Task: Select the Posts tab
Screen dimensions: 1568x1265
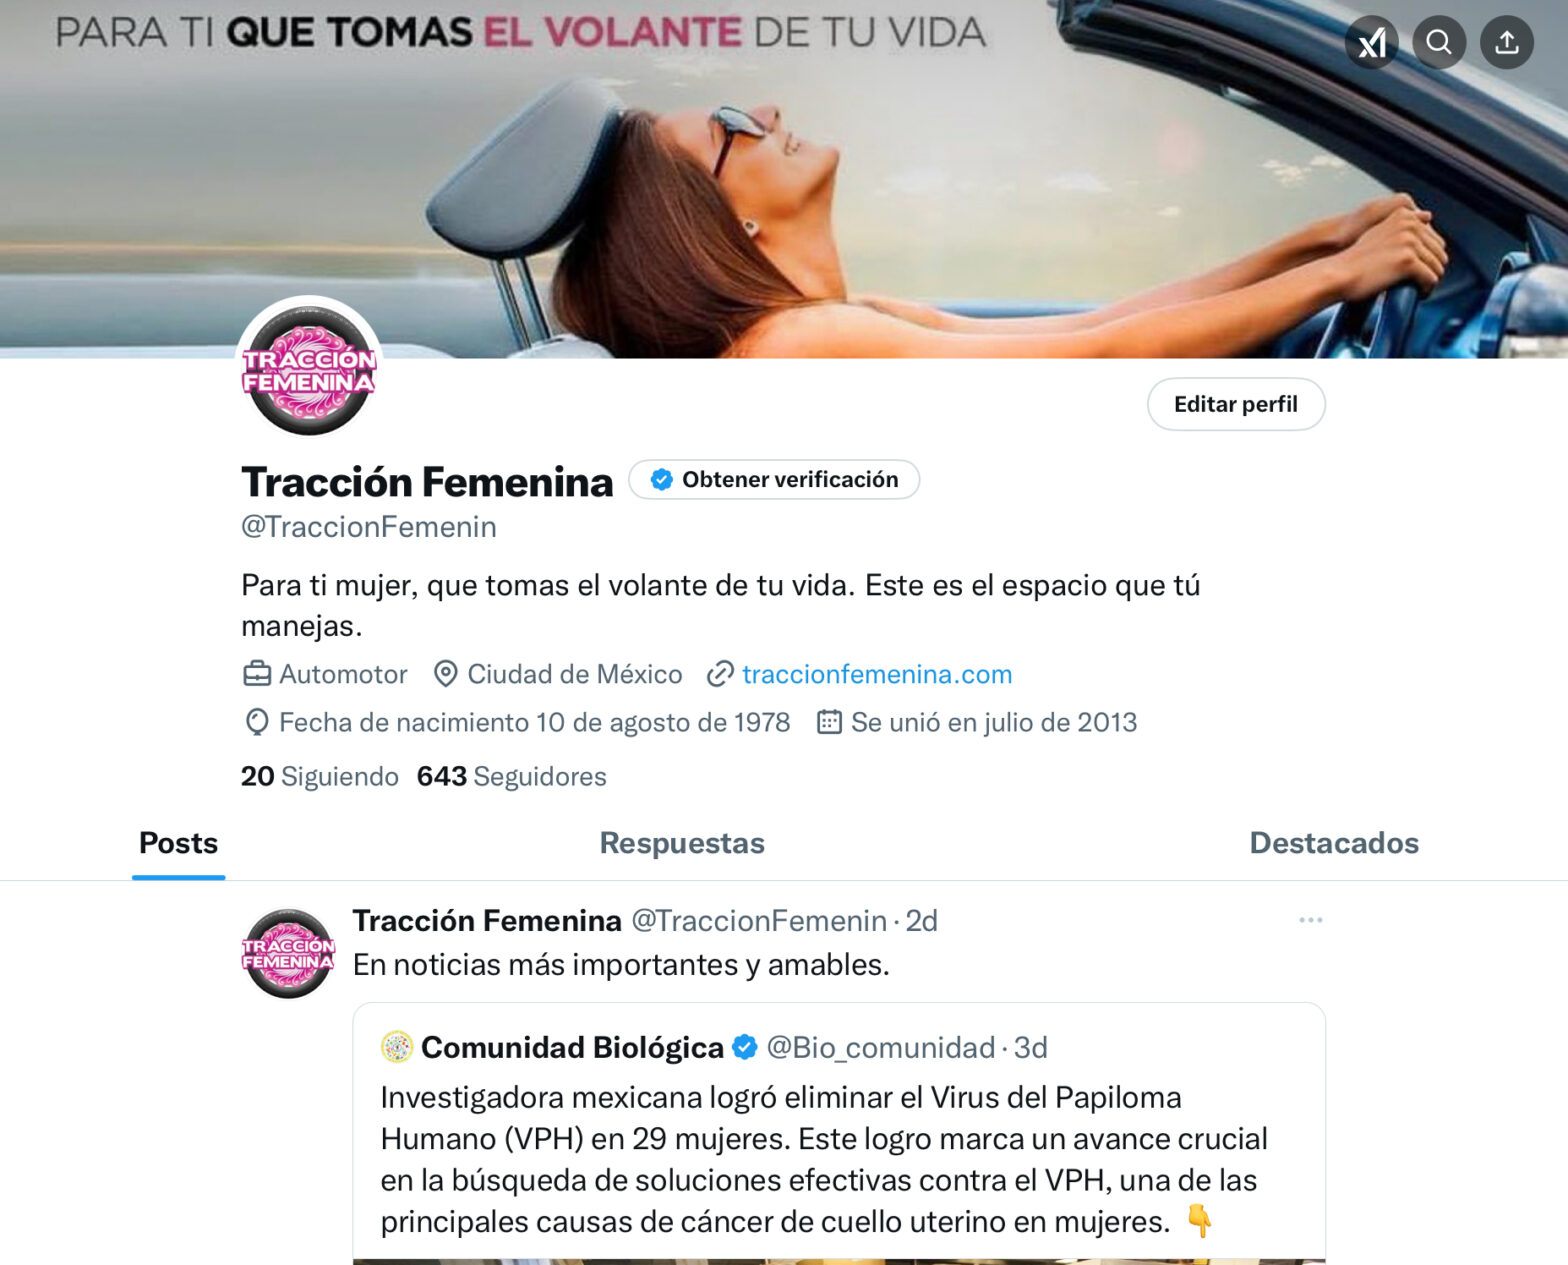Action: pyautogui.click(x=178, y=843)
